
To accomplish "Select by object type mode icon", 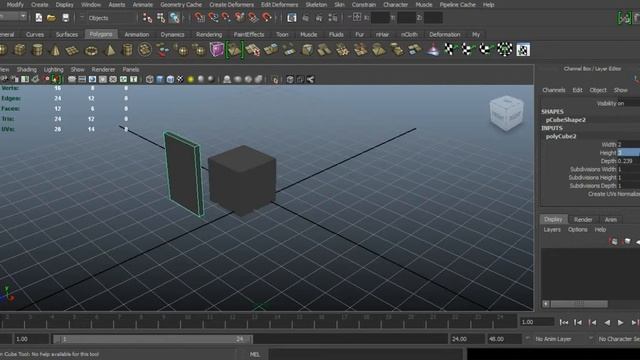I will pyautogui.click(x=161, y=18).
